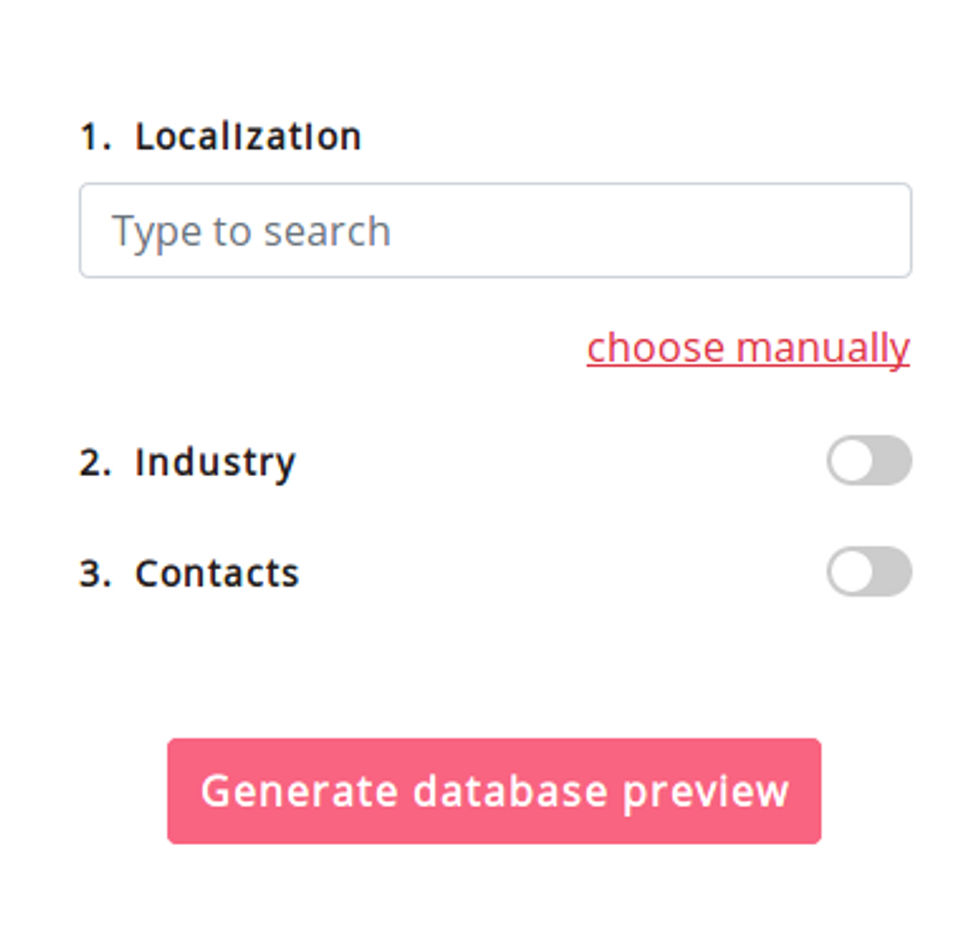Open the 'choose manually' link

tap(748, 348)
